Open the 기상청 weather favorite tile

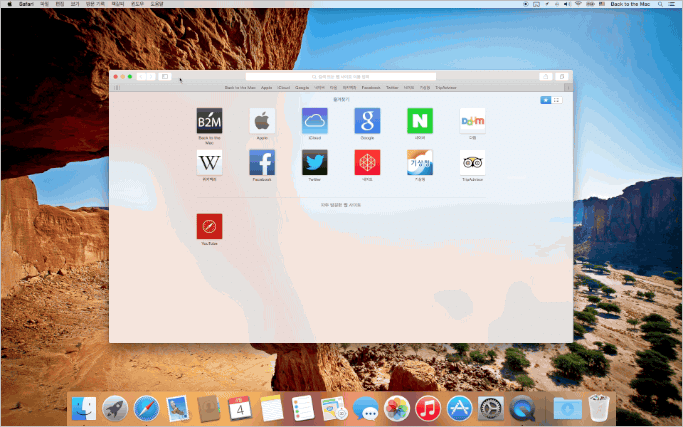(x=420, y=162)
